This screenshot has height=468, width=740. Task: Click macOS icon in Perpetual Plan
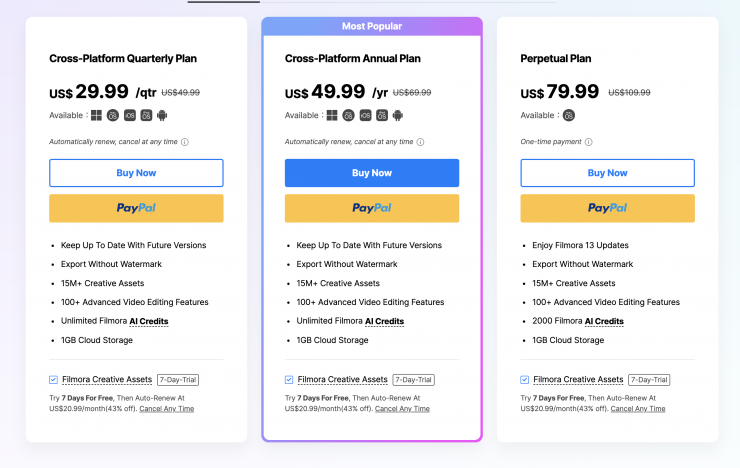coord(569,115)
